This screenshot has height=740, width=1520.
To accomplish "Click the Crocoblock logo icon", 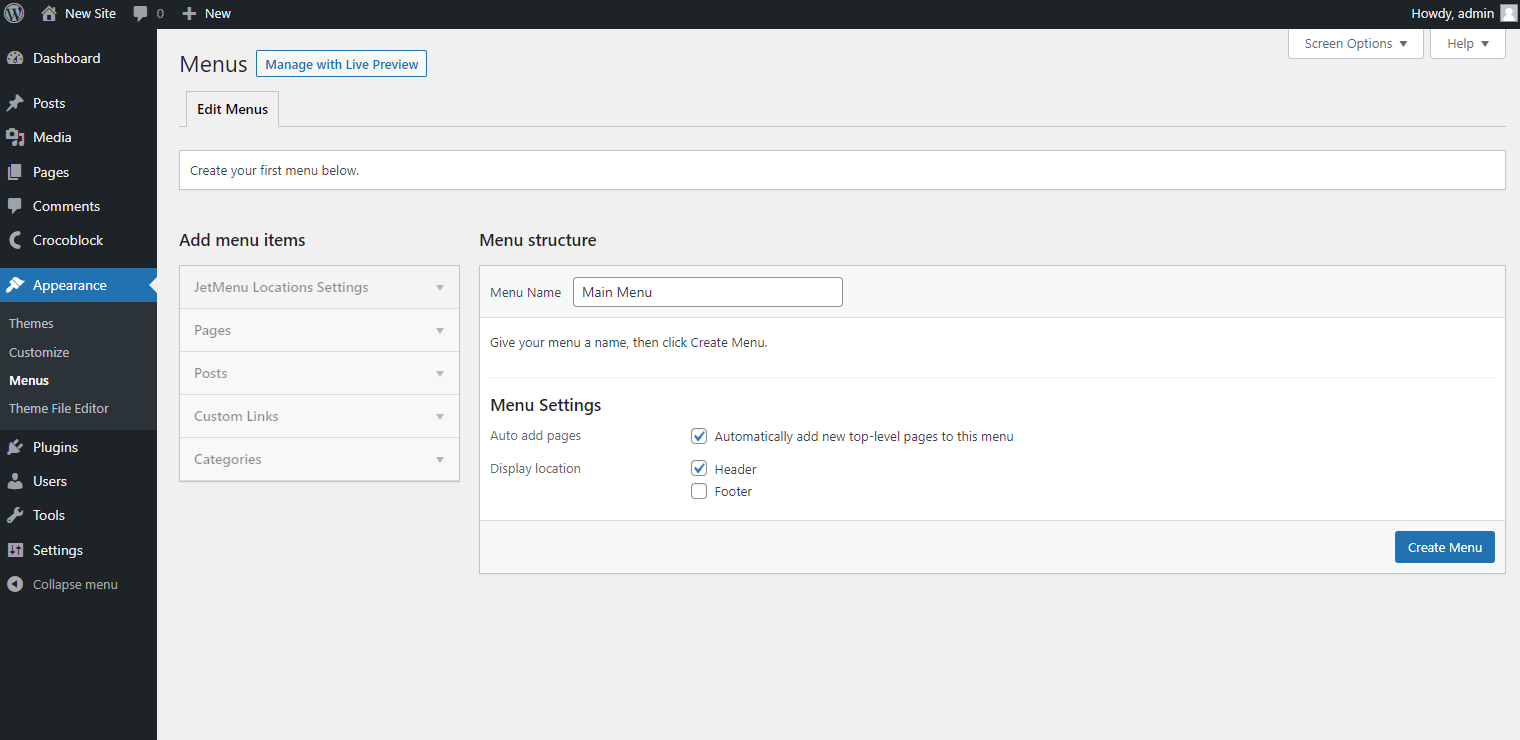I will click(15, 240).
